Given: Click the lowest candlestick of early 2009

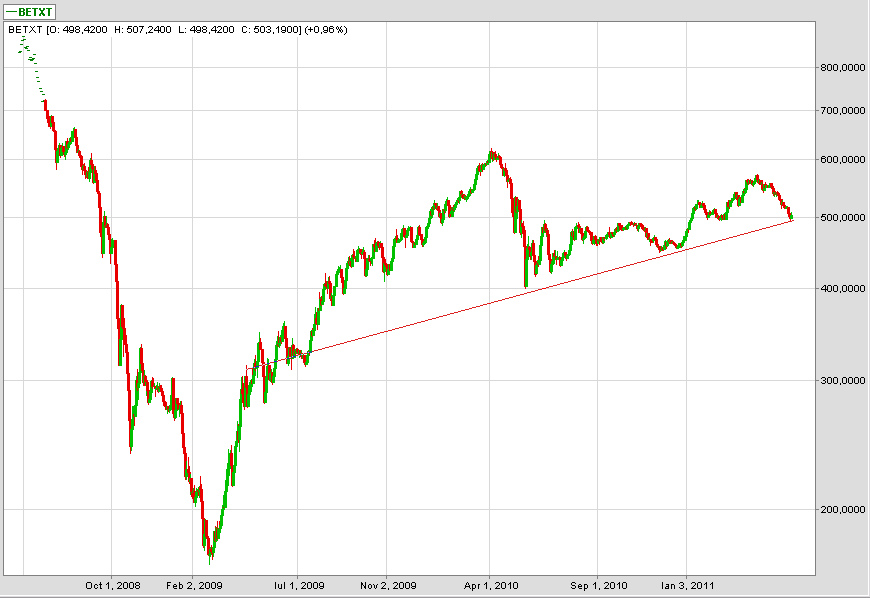Looking at the screenshot, I should click(x=210, y=548).
